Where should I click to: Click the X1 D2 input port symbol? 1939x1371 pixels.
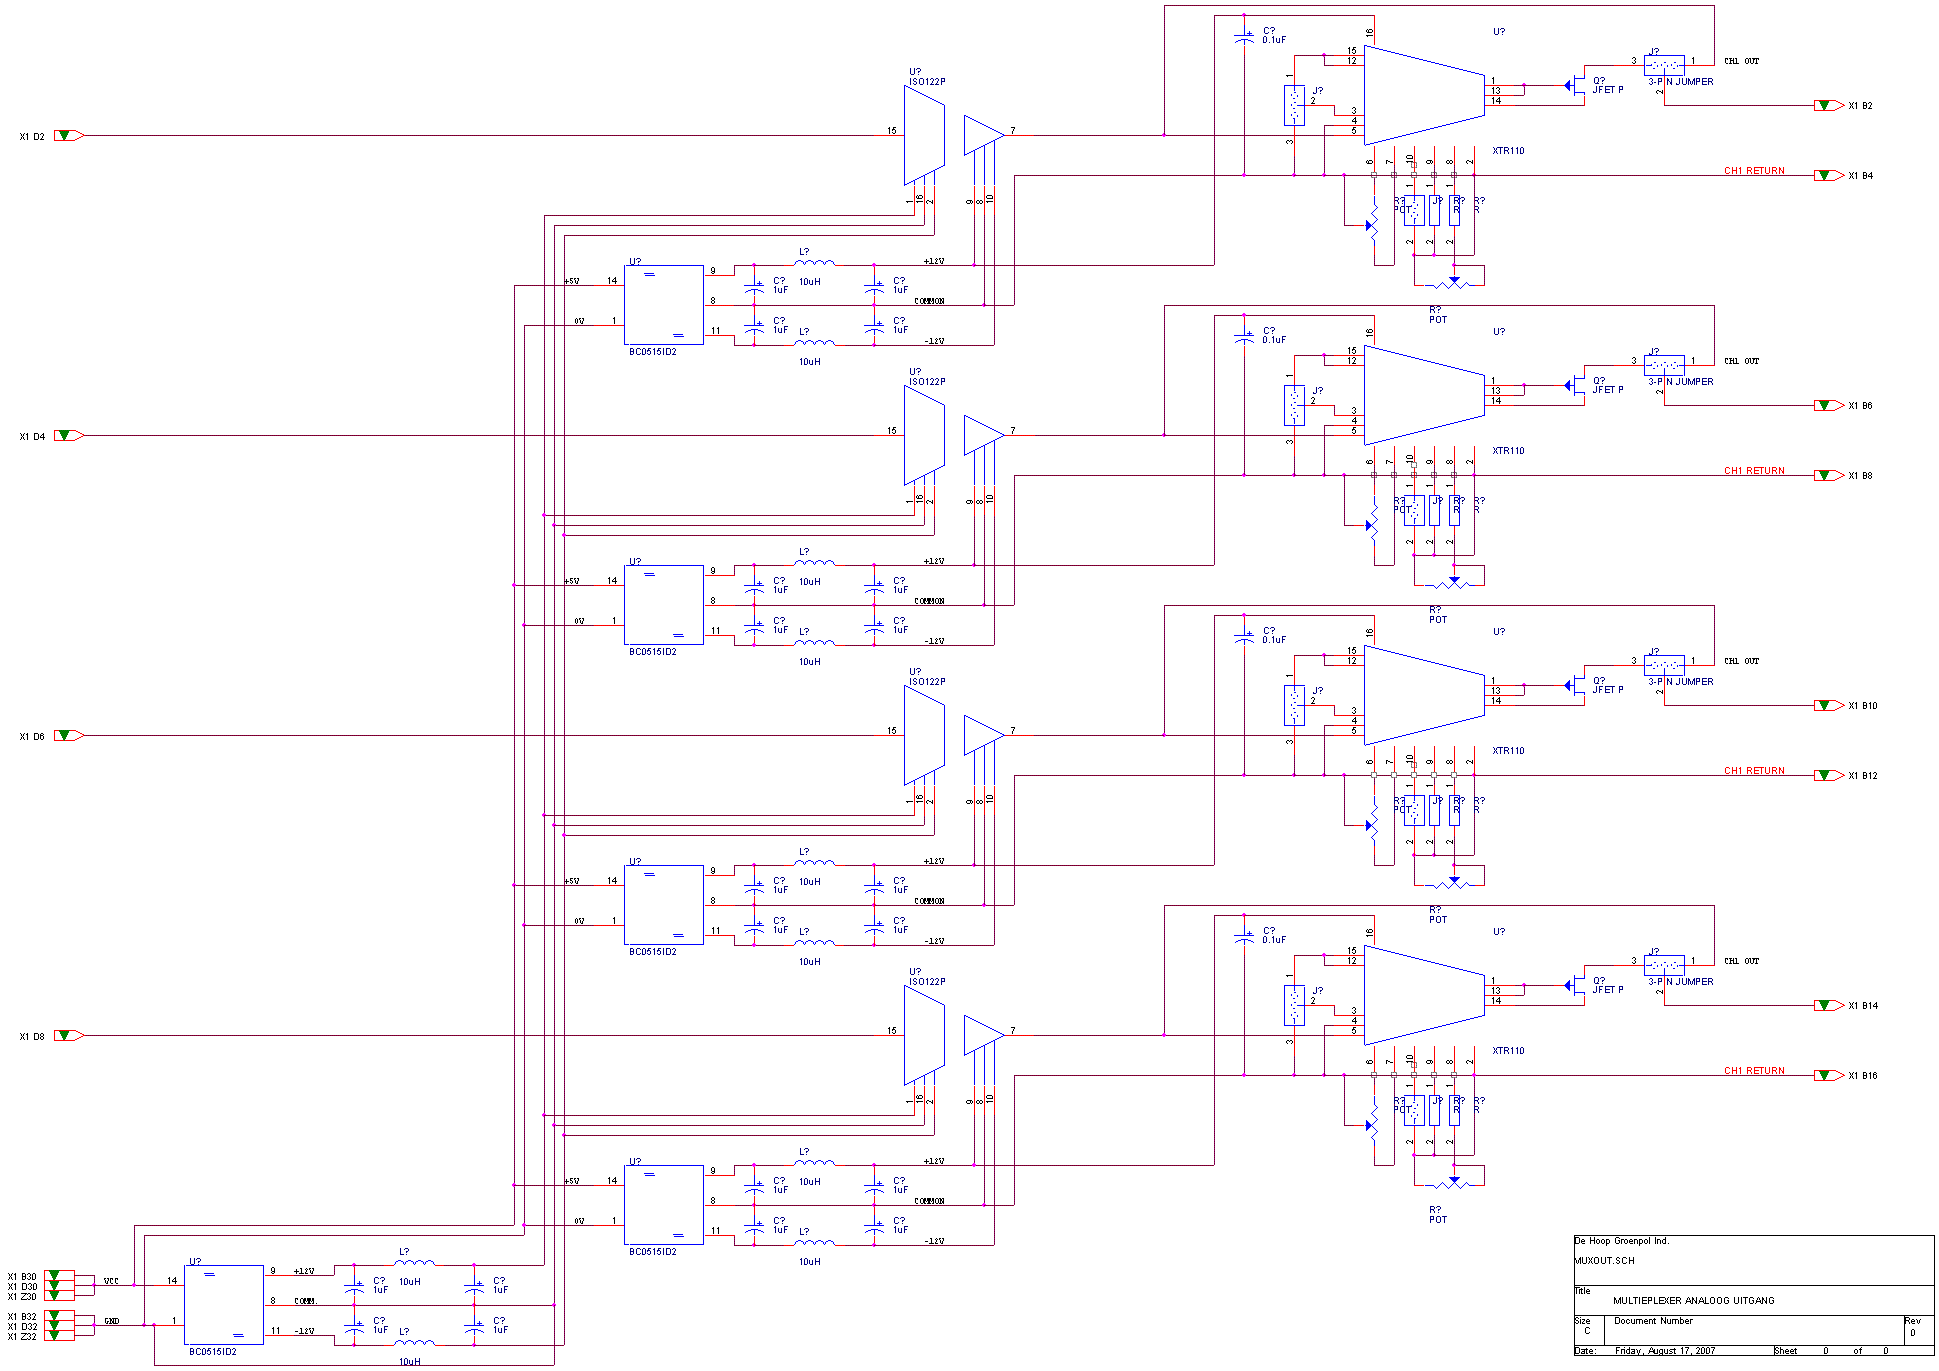click(x=67, y=135)
